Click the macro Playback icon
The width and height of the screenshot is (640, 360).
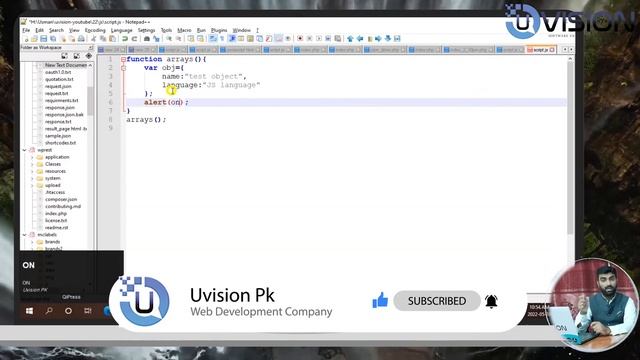[319, 39]
